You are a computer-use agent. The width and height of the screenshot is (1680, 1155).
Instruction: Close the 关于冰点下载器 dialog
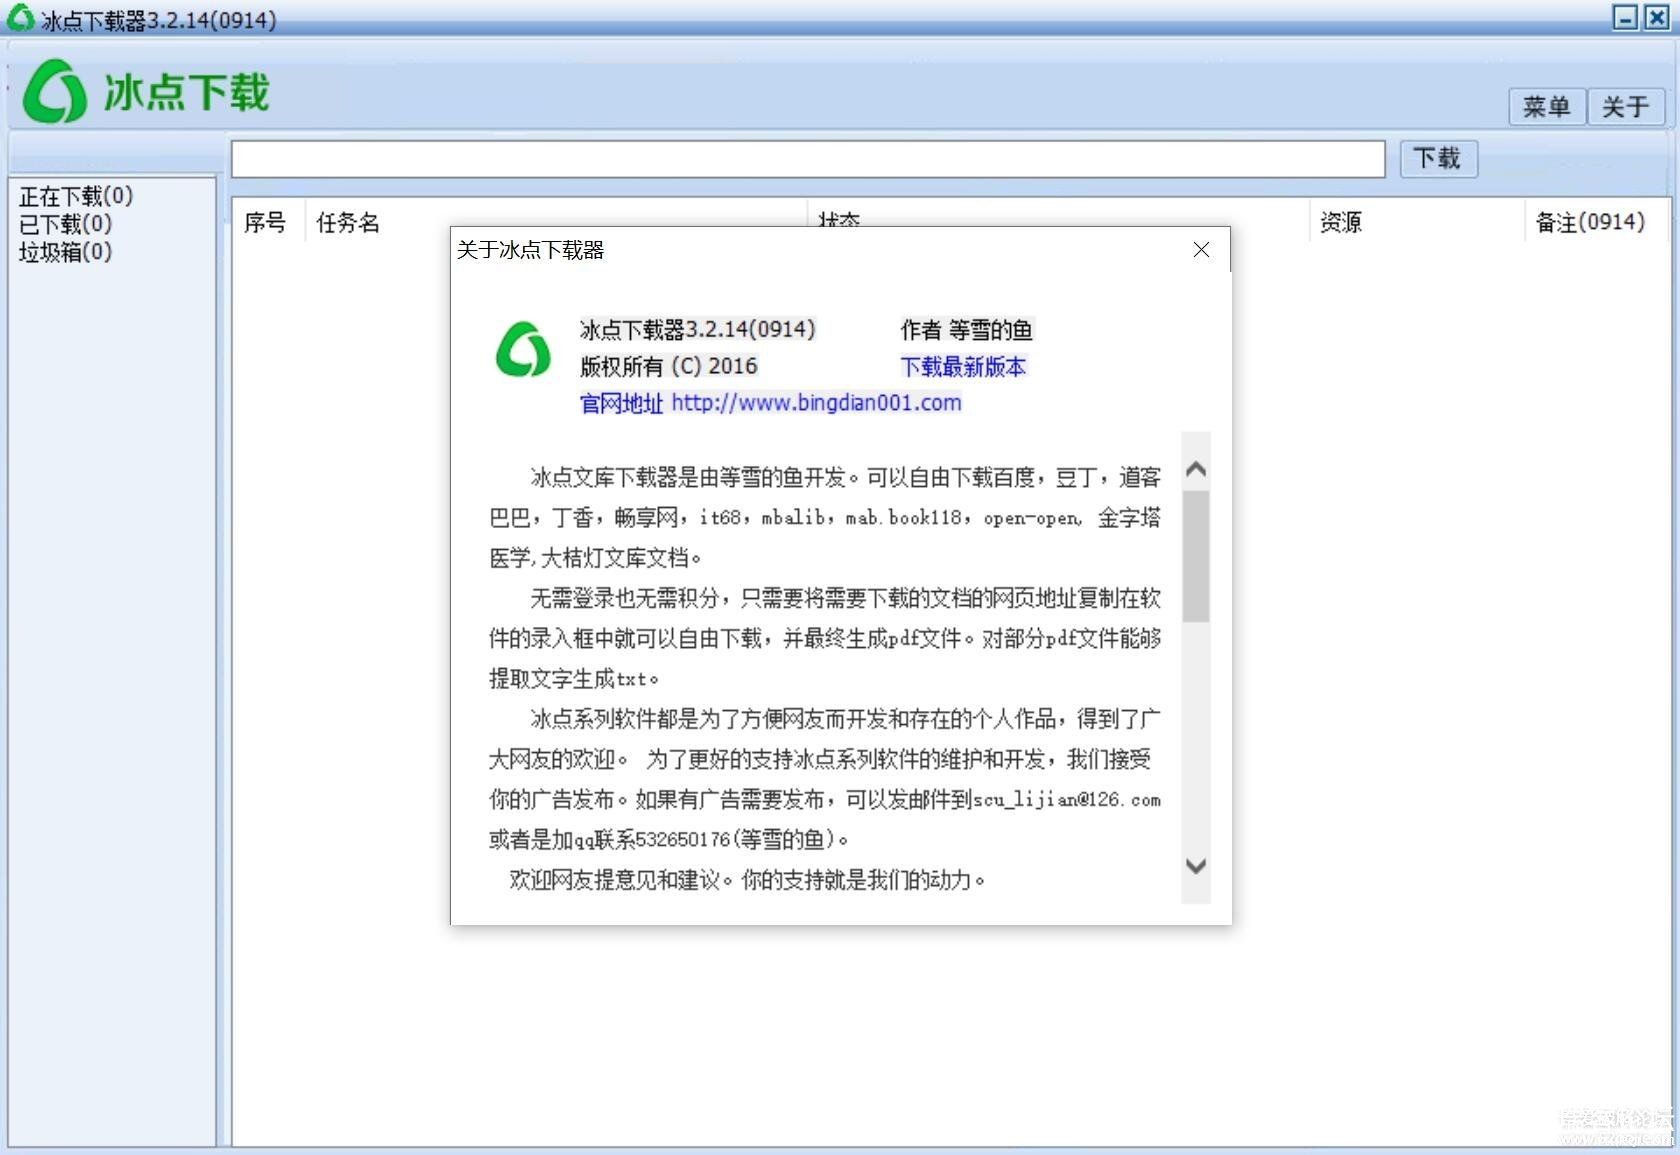click(1201, 250)
